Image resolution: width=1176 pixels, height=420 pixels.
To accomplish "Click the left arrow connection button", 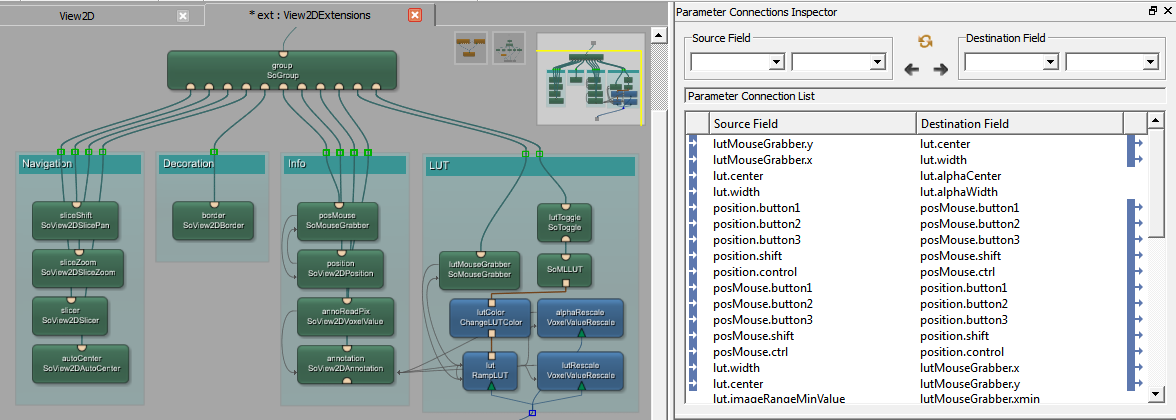I will pos(911,69).
